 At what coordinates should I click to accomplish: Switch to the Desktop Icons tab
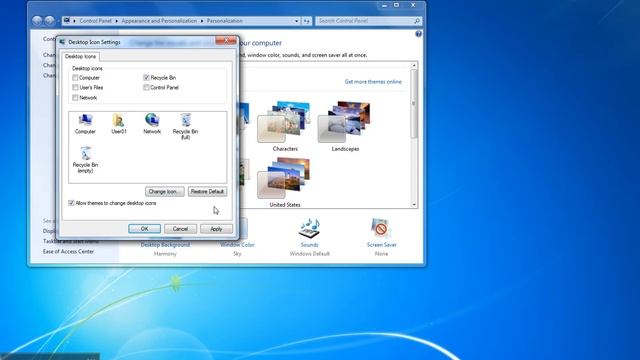point(80,56)
